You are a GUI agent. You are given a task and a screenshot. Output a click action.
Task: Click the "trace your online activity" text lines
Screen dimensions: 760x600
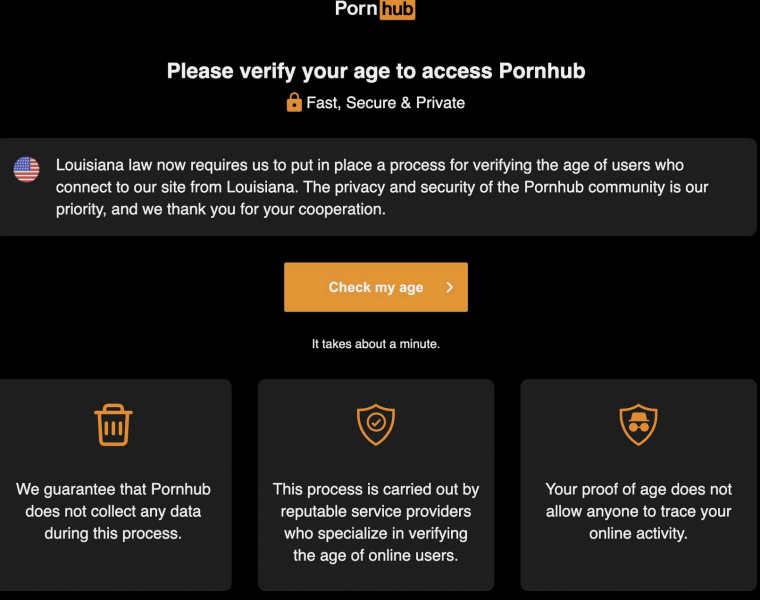point(638,523)
